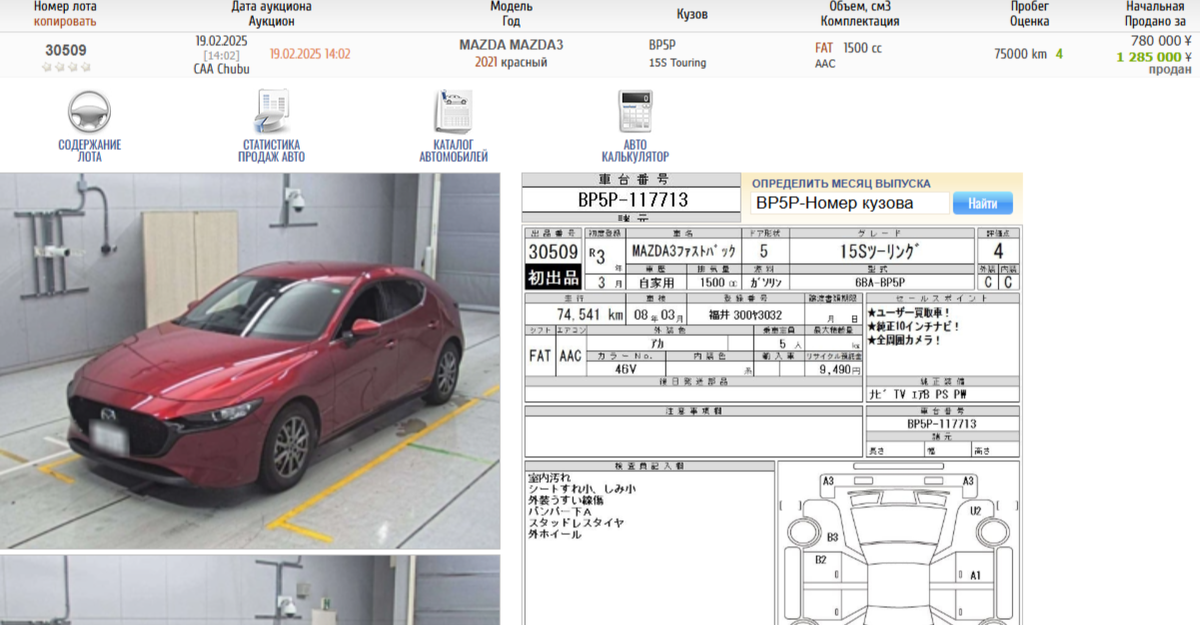Viewport: 1200px width, 625px height.
Task: Click the Модель Год column header
Action: point(511,14)
